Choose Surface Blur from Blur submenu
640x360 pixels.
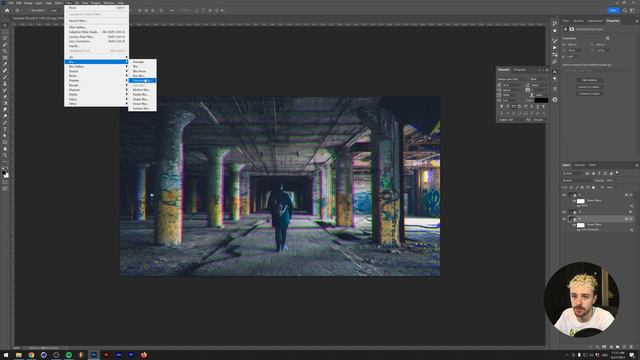point(142,109)
